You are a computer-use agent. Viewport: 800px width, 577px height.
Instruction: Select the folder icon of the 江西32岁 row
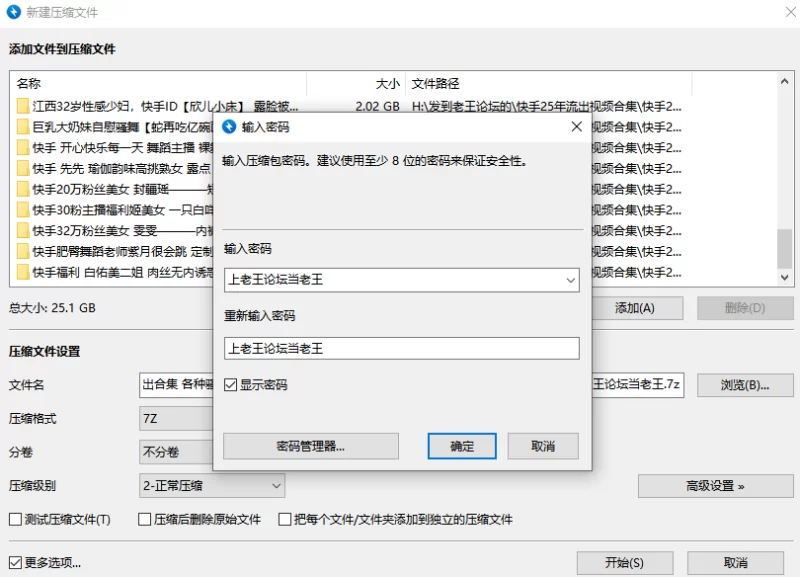22,106
